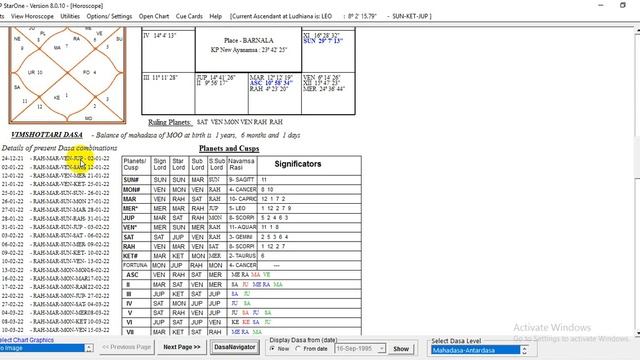Image resolution: width=640 pixels, height=360 pixels.
Task: Click the Show button
Action: click(401, 349)
